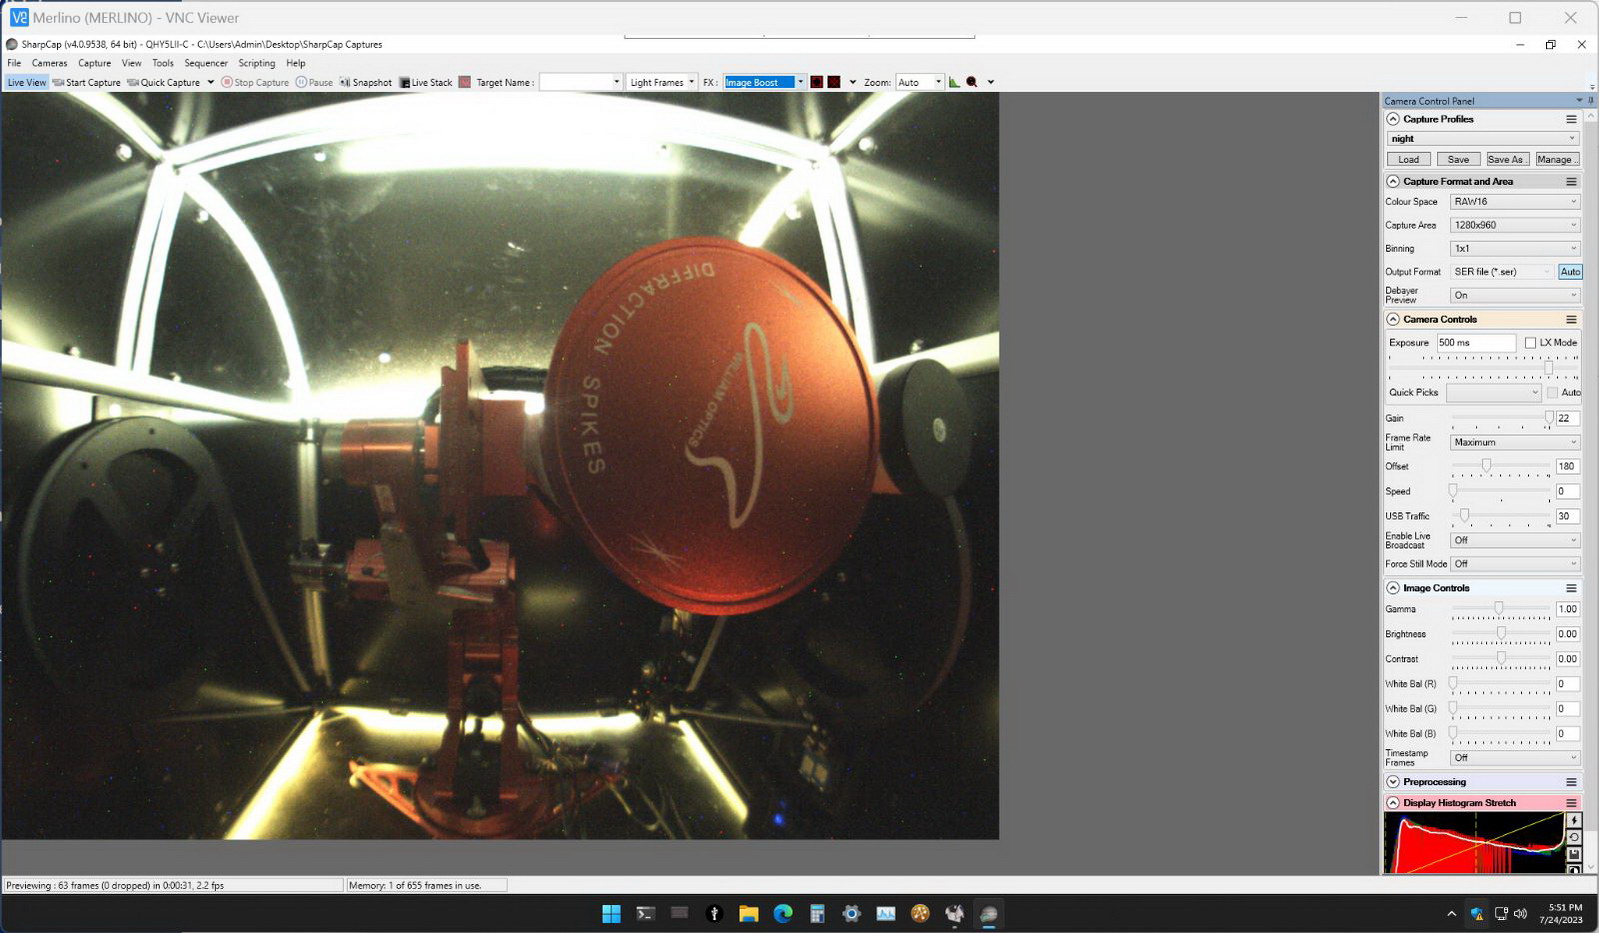Open the Capture Profiles hamburger menu
Viewport: 1599px width, 933px height.
[1571, 119]
